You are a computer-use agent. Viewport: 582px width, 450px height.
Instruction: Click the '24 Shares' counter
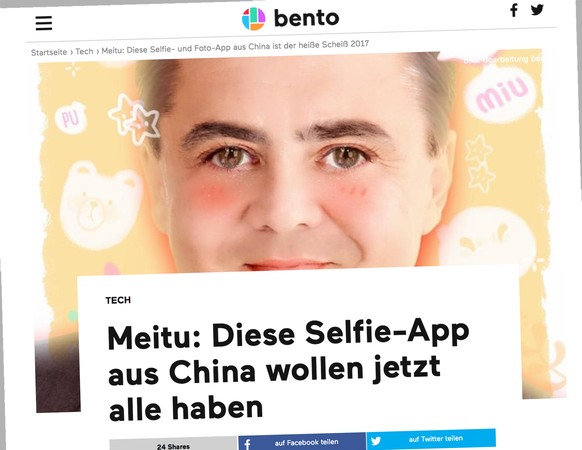point(173,446)
